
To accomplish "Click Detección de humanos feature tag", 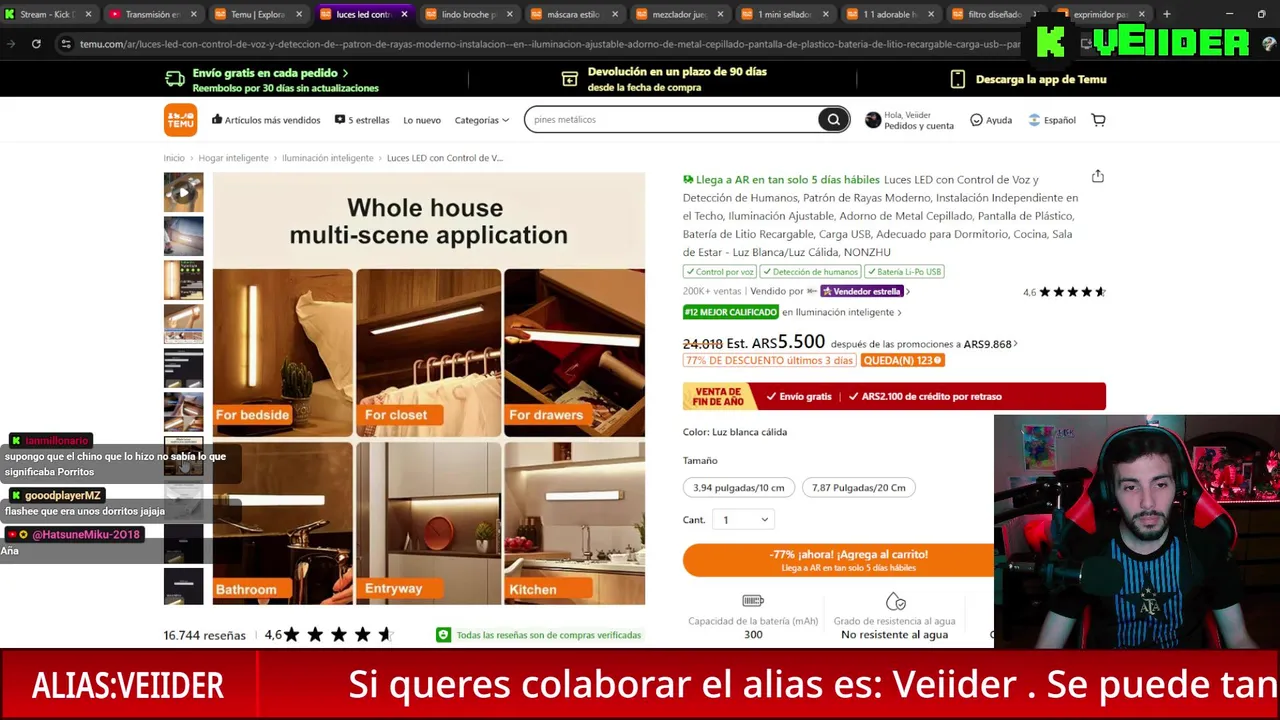I will point(810,272).
